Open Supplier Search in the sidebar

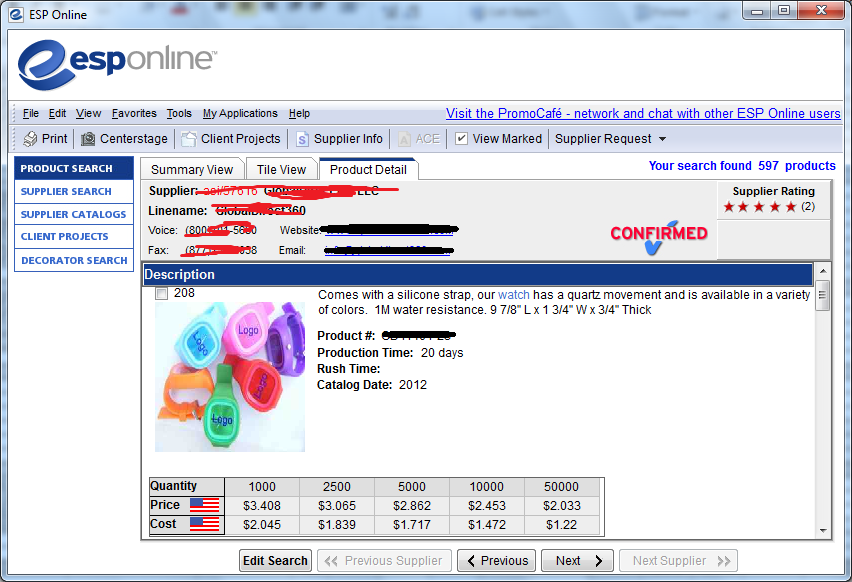pyautogui.click(x=74, y=191)
